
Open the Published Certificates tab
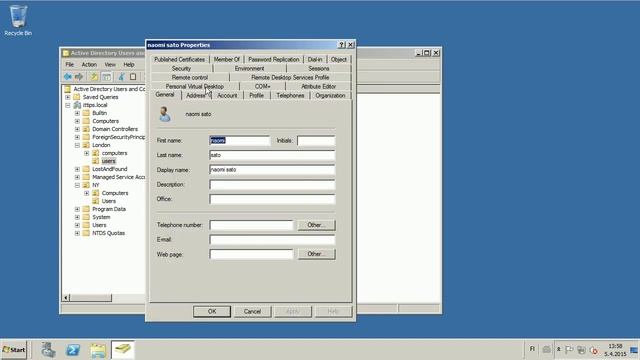click(x=180, y=60)
